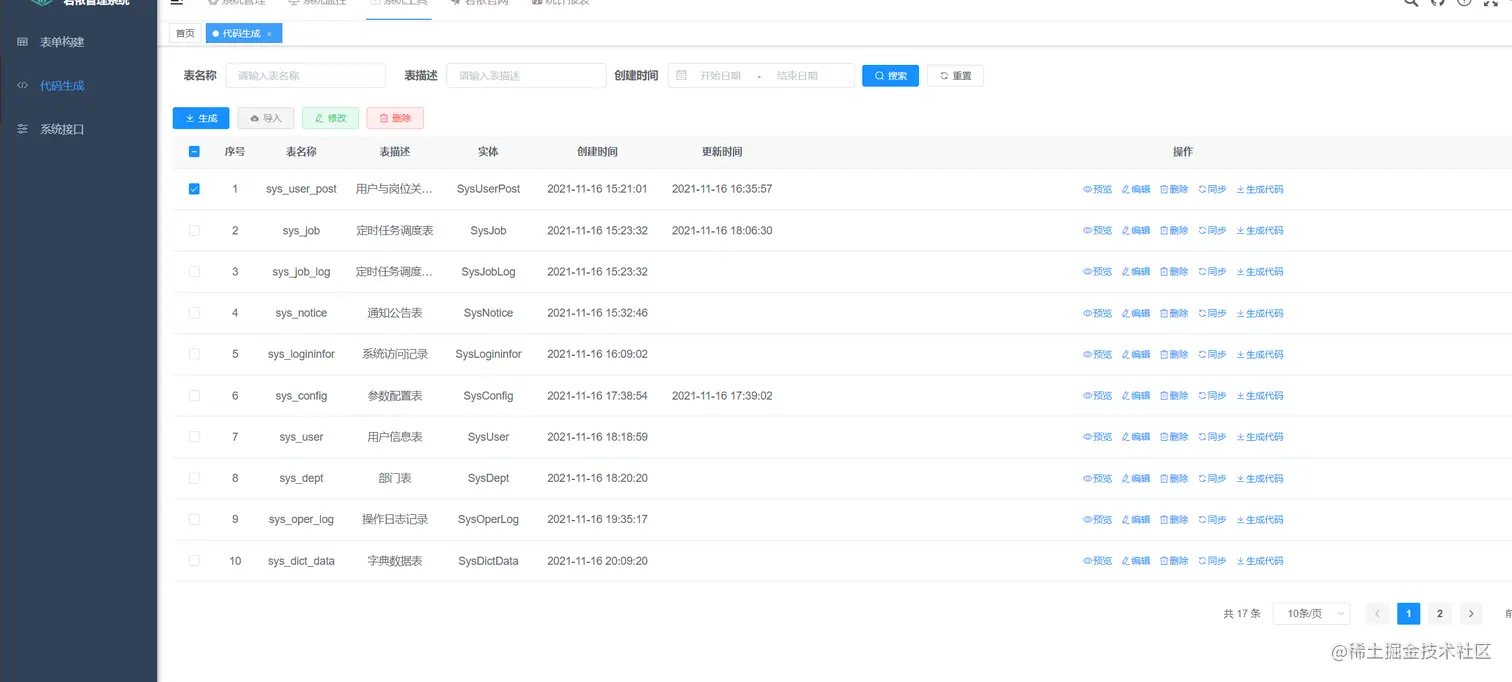The height and width of the screenshot is (682, 1512).
Task: Go to previous page arrow
Action: 1377,613
